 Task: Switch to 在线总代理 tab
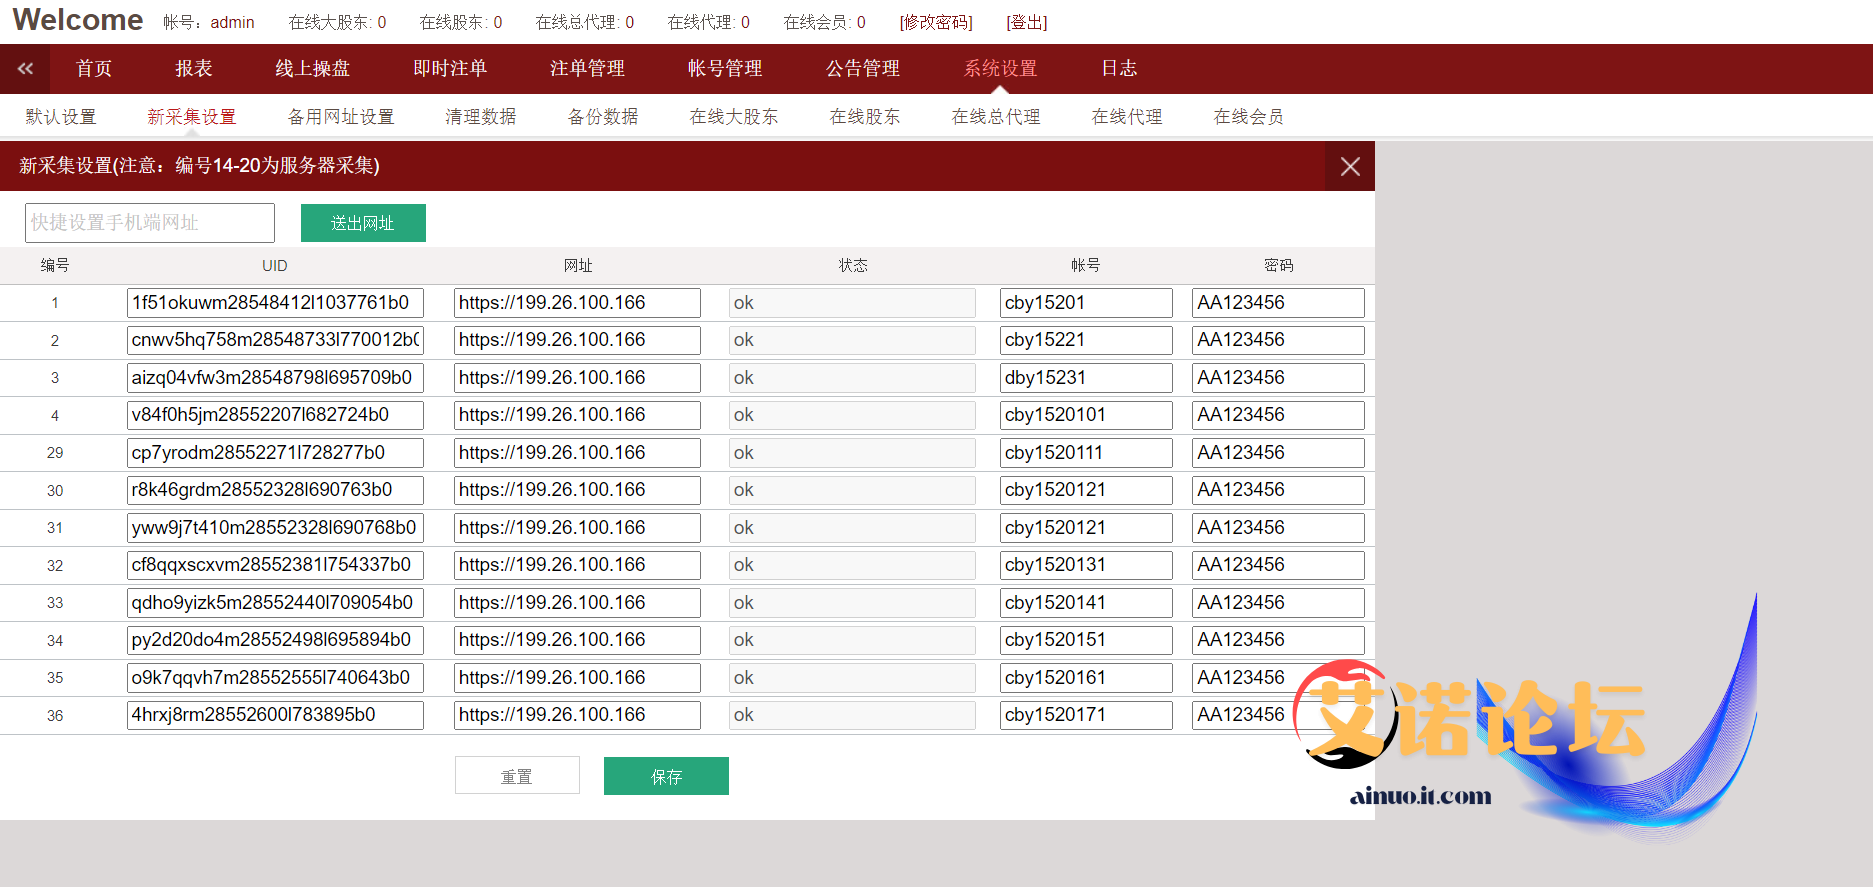pos(996,117)
